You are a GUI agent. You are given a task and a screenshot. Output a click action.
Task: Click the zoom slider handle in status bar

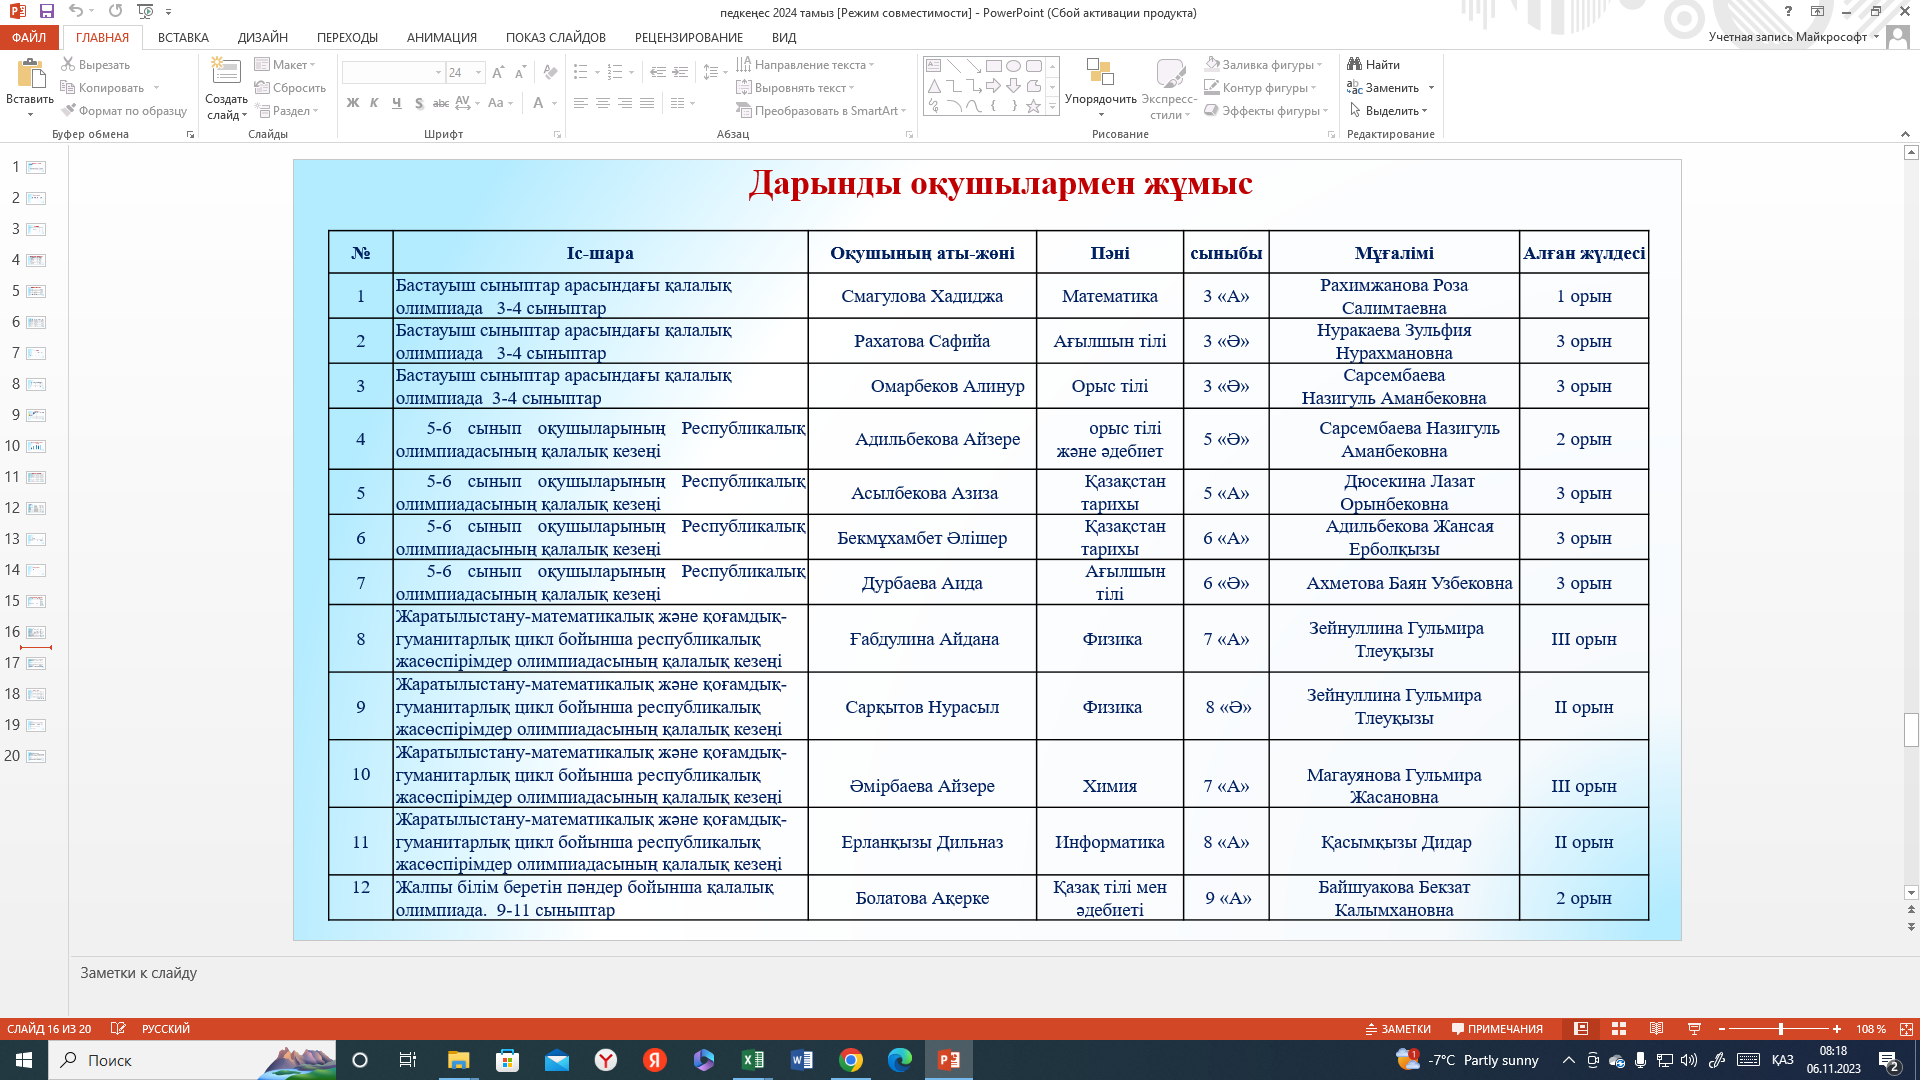[1781, 1029]
